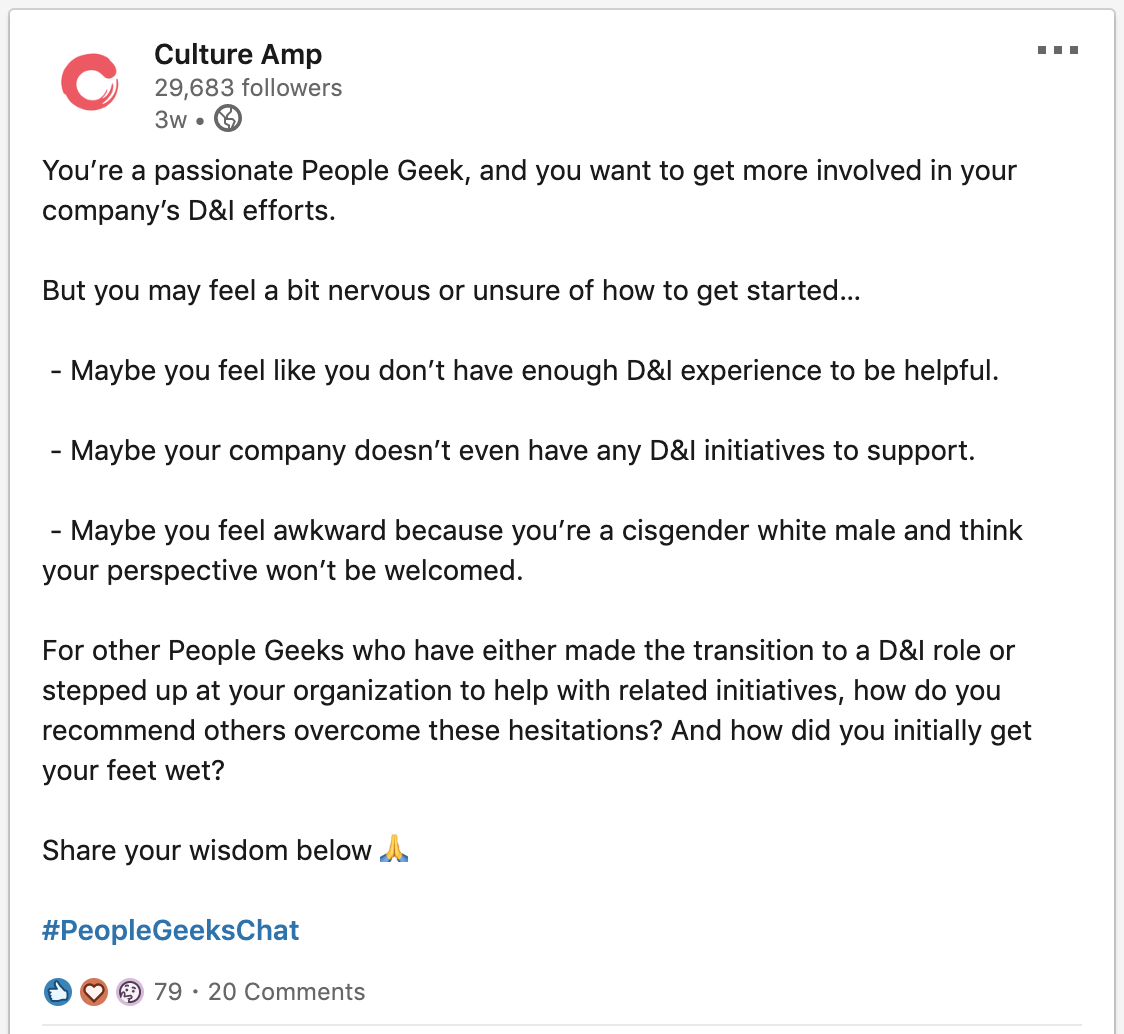Image resolution: width=1124 pixels, height=1034 pixels.
Task: Click the globe public visibility icon
Action: coord(228,119)
